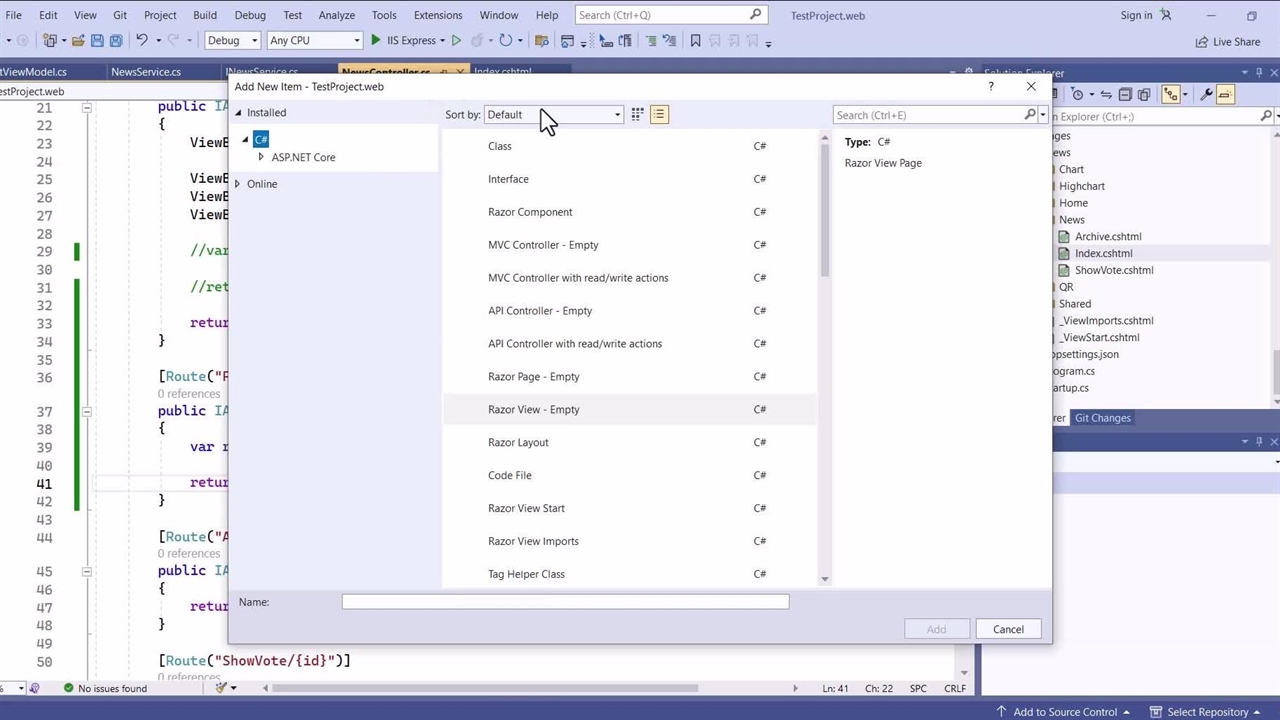Click the Save All toolbar icon

(x=116, y=41)
